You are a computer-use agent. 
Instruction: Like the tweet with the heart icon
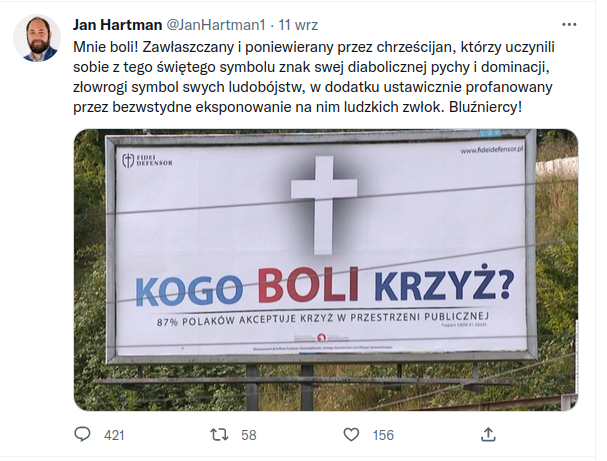pyautogui.click(x=351, y=435)
